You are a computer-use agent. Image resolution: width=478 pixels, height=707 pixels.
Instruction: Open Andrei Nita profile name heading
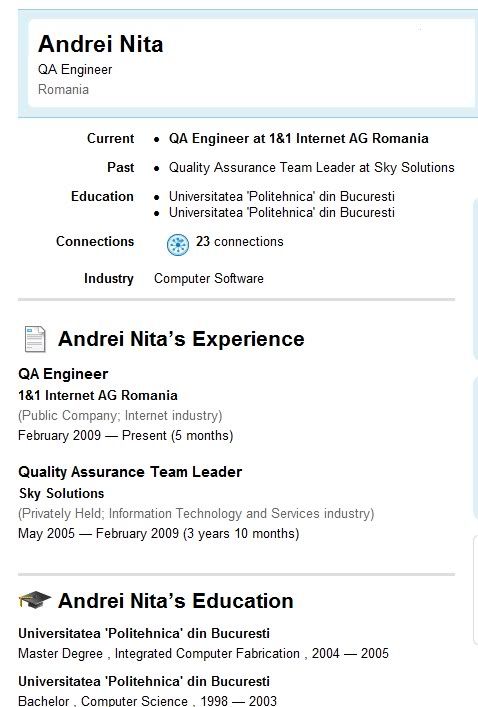101,44
